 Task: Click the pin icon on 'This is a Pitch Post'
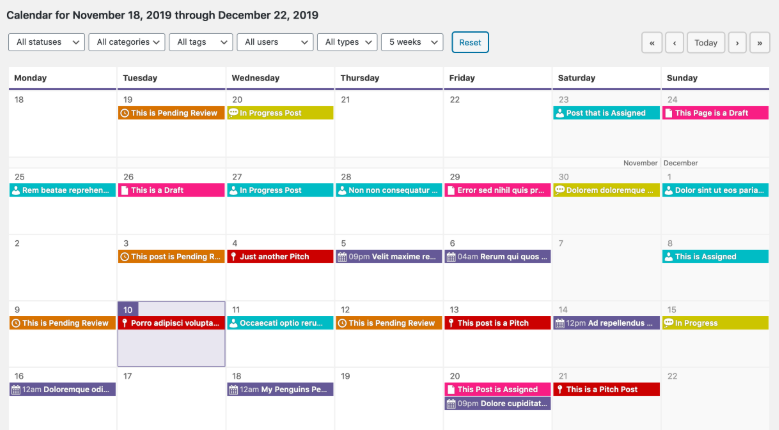[x=560, y=389]
